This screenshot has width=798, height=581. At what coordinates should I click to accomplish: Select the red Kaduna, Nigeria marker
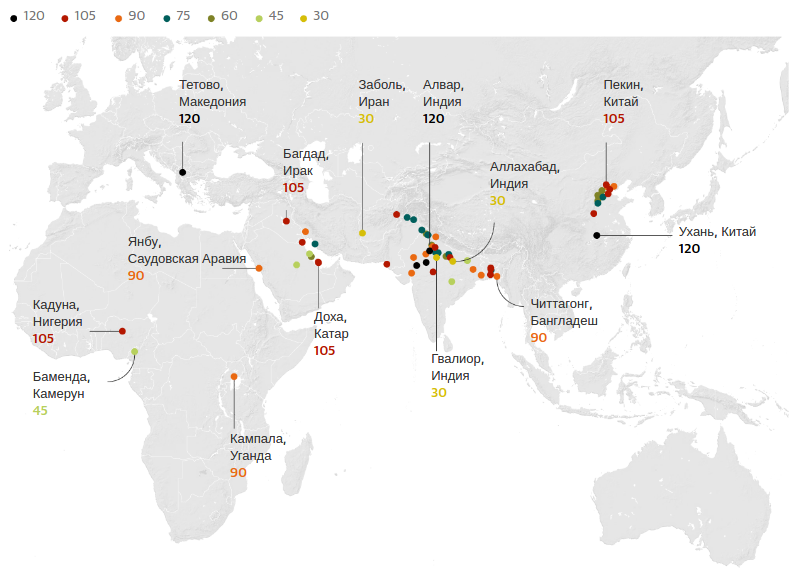pos(122,331)
